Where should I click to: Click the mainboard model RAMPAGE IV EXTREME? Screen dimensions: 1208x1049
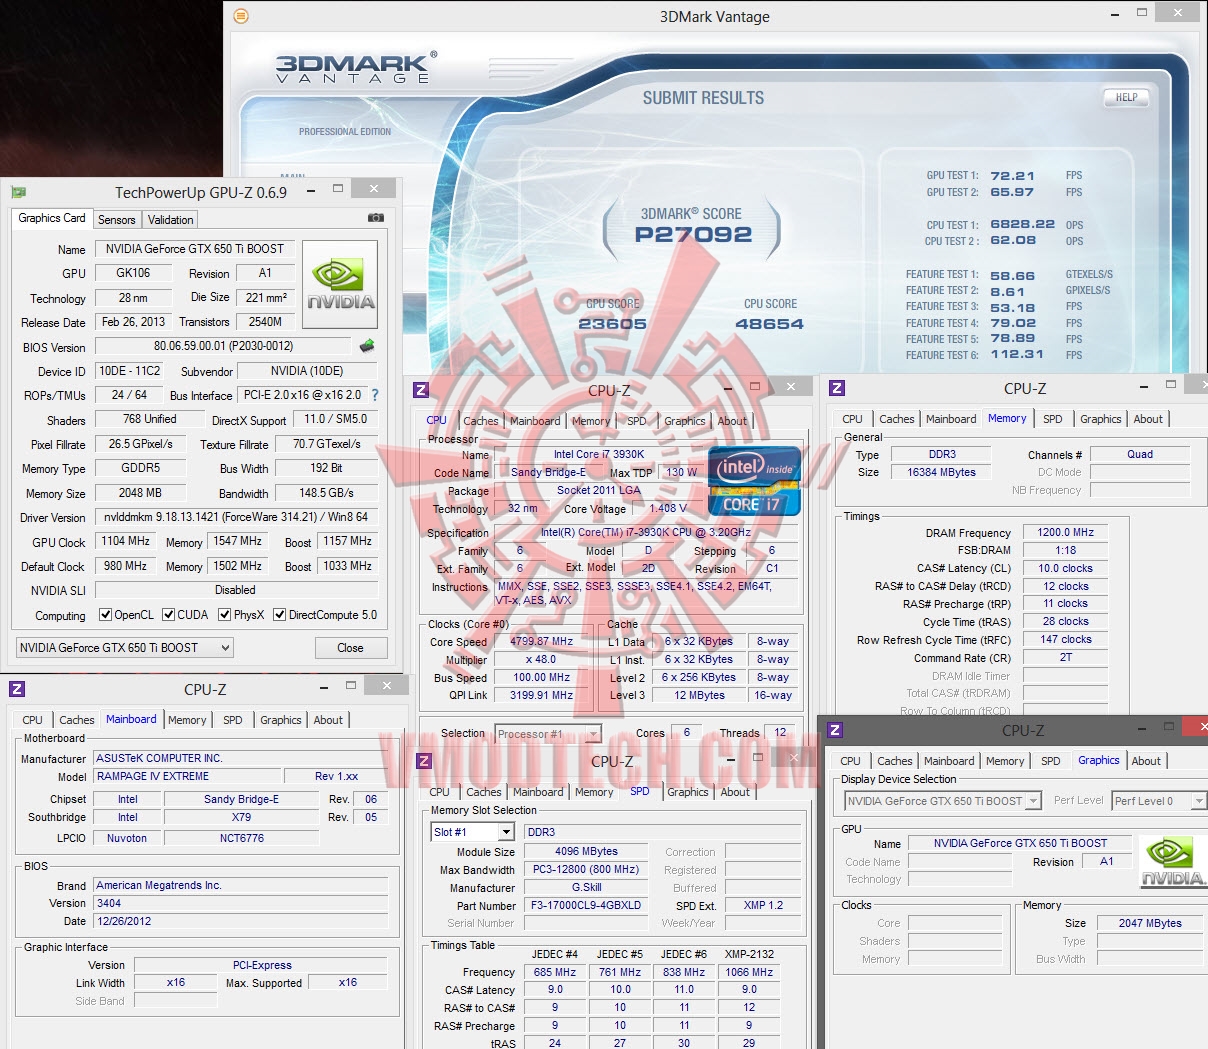[187, 776]
